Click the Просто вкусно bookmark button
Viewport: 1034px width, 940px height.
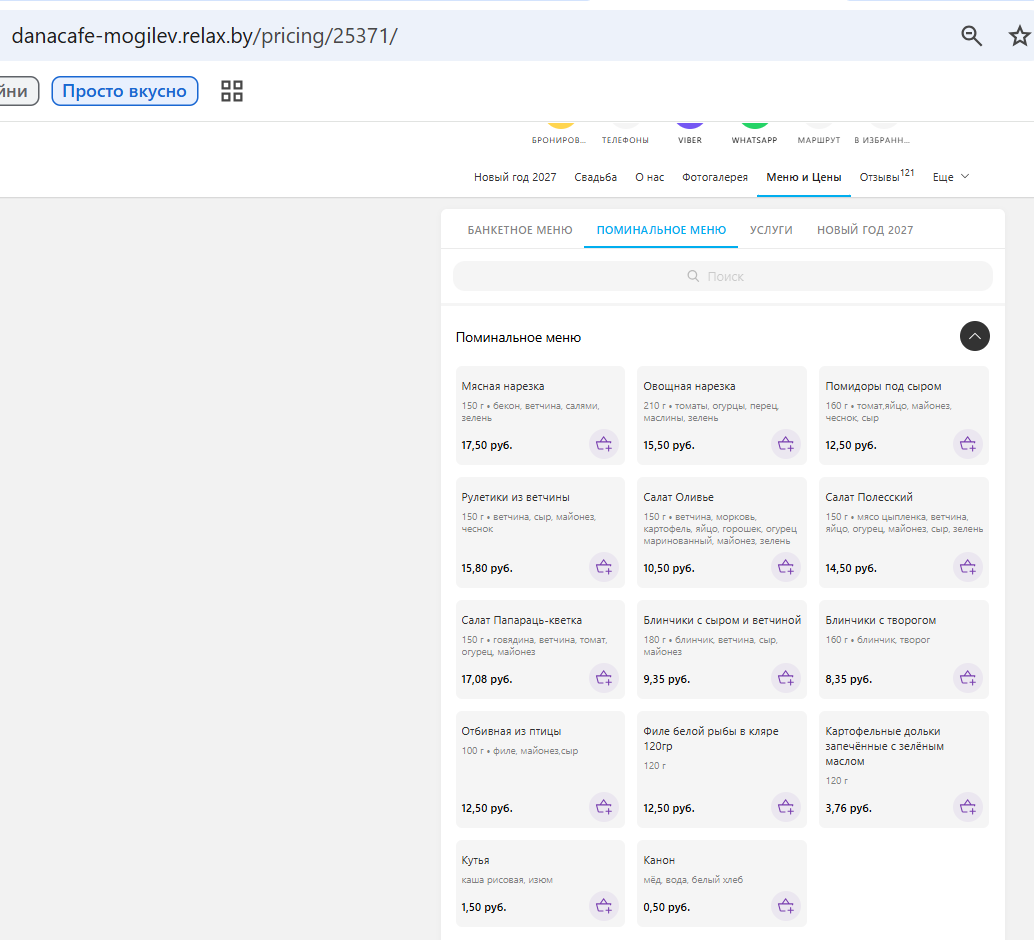[125, 91]
